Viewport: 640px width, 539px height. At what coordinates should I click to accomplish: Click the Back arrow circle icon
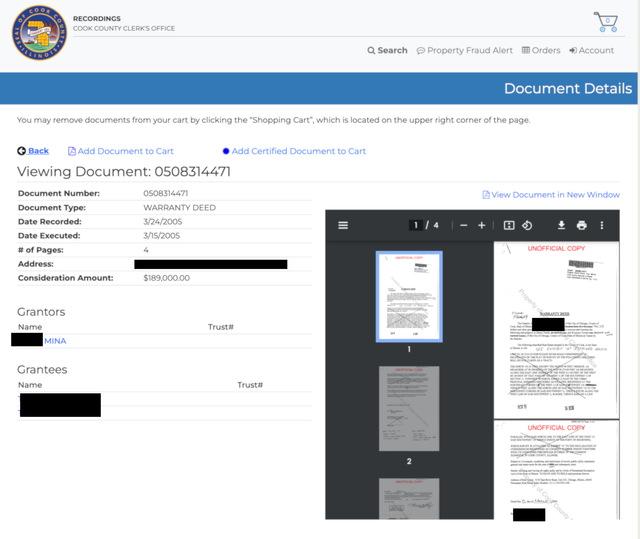[x=22, y=151]
